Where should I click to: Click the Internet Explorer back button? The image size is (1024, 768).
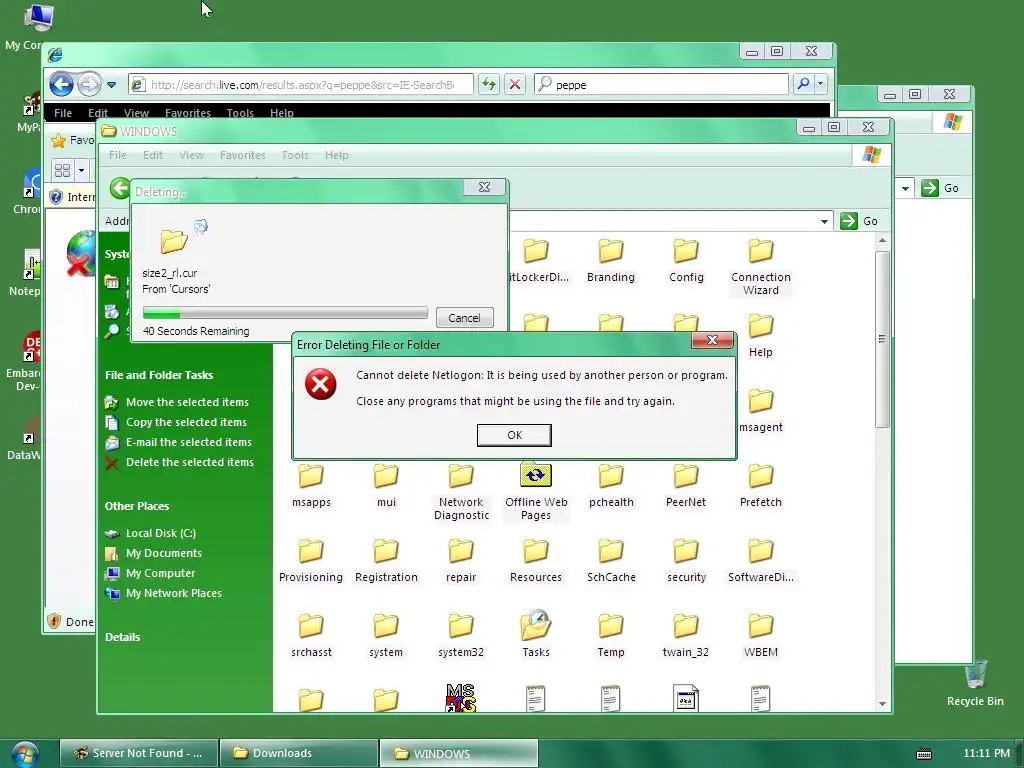pyautogui.click(x=61, y=84)
